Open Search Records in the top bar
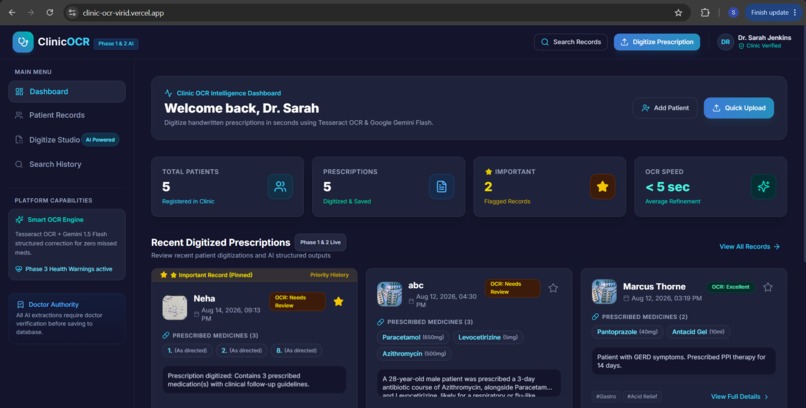Viewport: 806px width, 408px height. click(x=571, y=42)
